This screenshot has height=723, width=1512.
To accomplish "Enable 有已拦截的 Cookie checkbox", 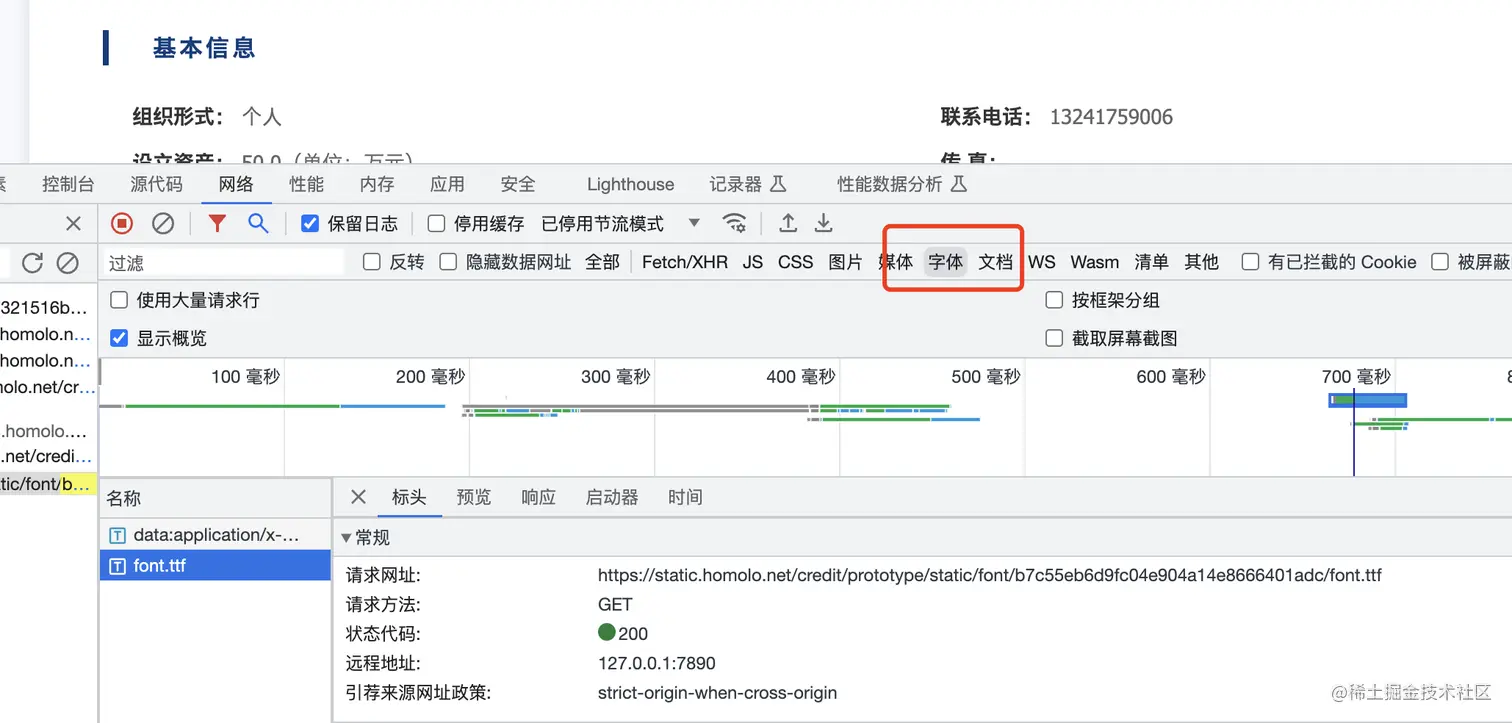I will point(1250,262).
